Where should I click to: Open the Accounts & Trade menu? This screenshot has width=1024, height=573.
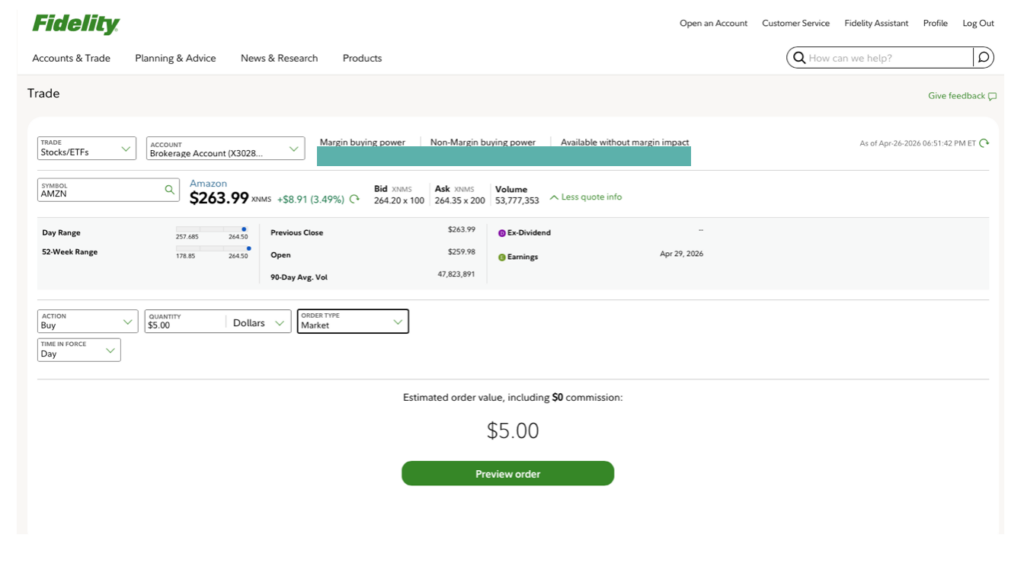[71, 58]
